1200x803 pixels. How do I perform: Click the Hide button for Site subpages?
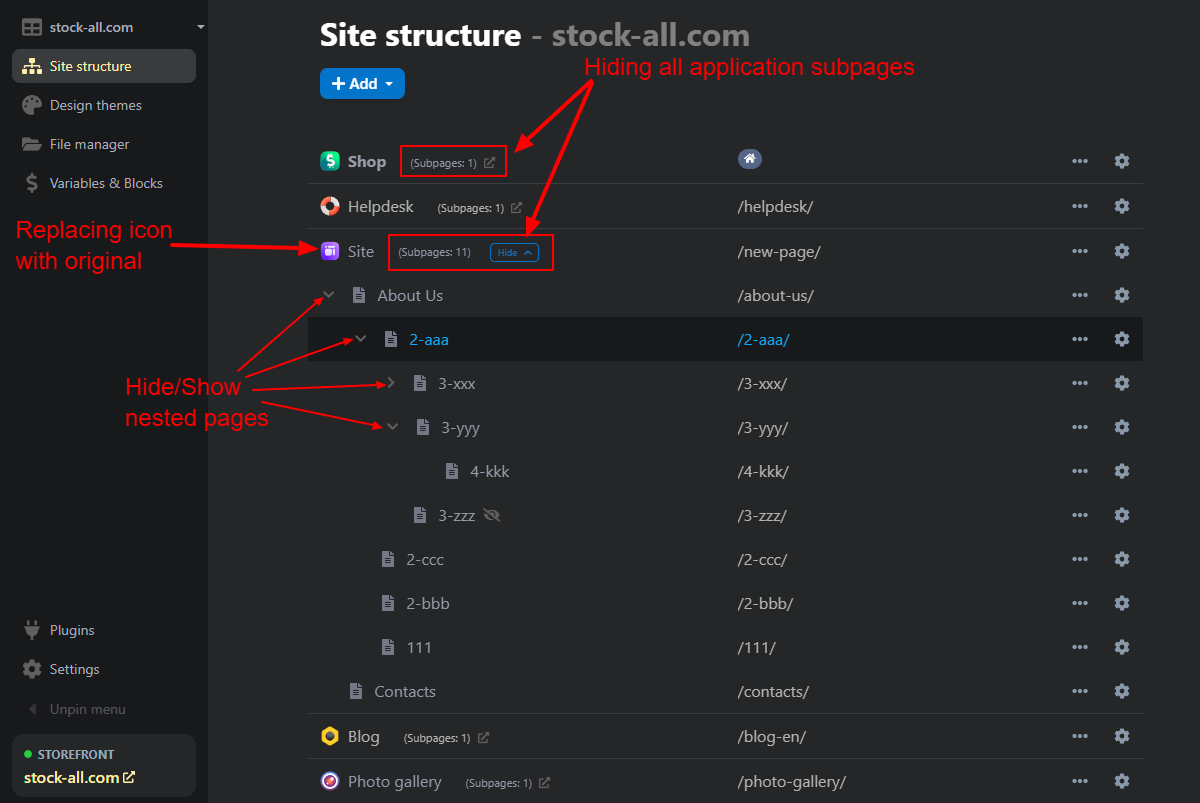513,252
